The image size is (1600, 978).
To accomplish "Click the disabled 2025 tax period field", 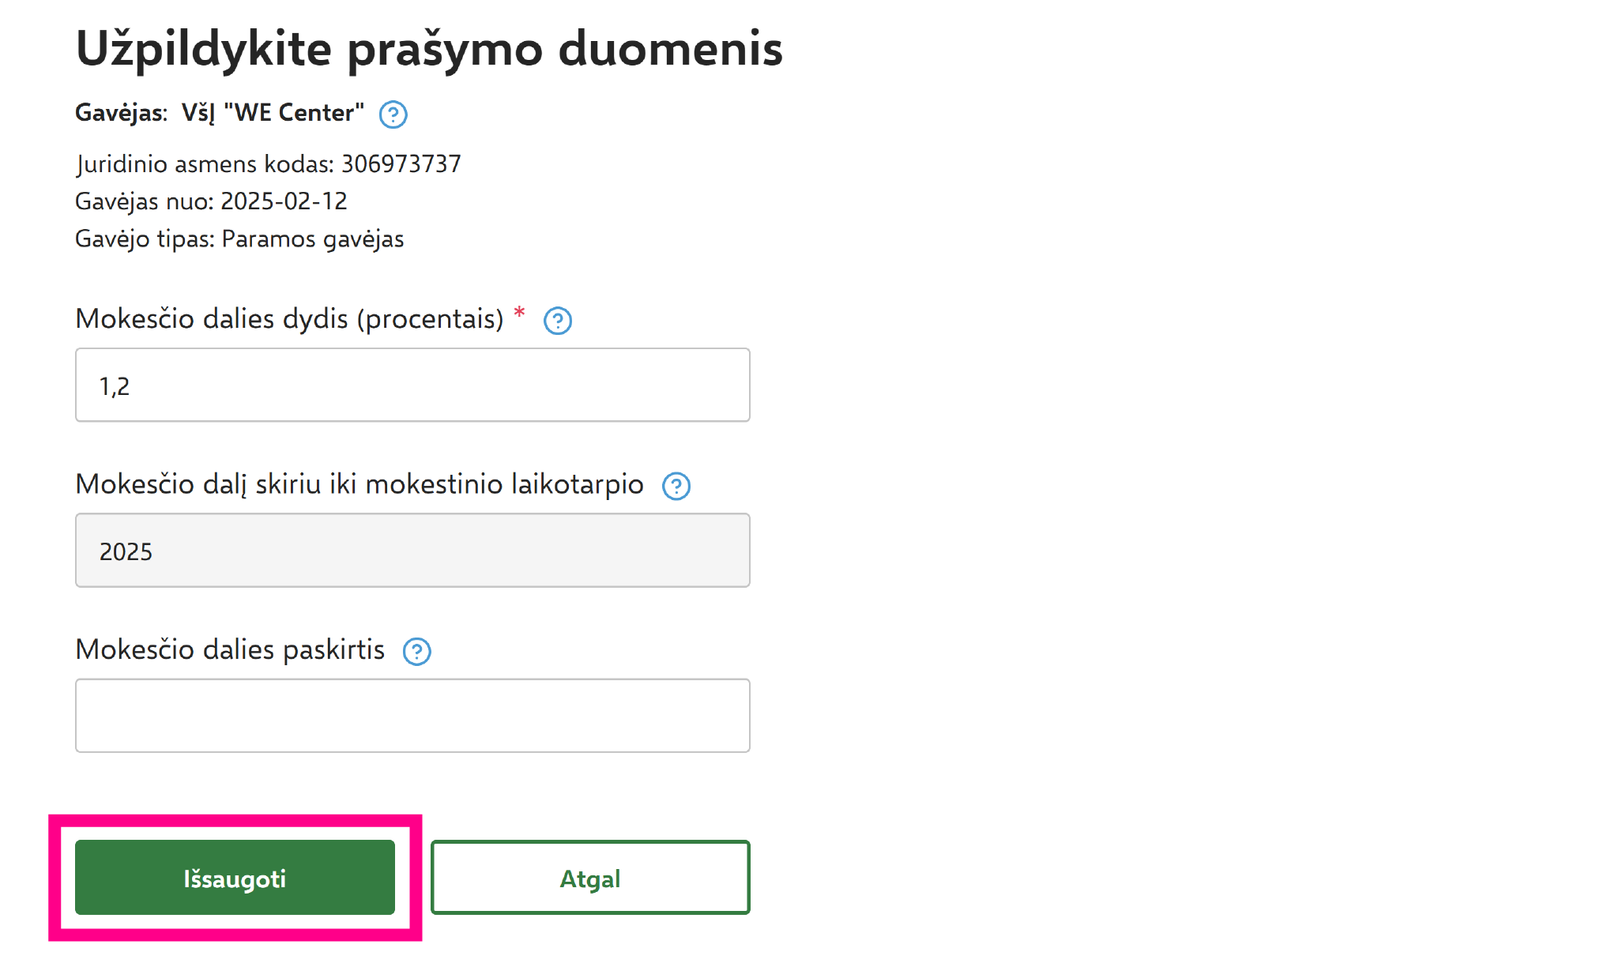I will [x=412, y=550].
